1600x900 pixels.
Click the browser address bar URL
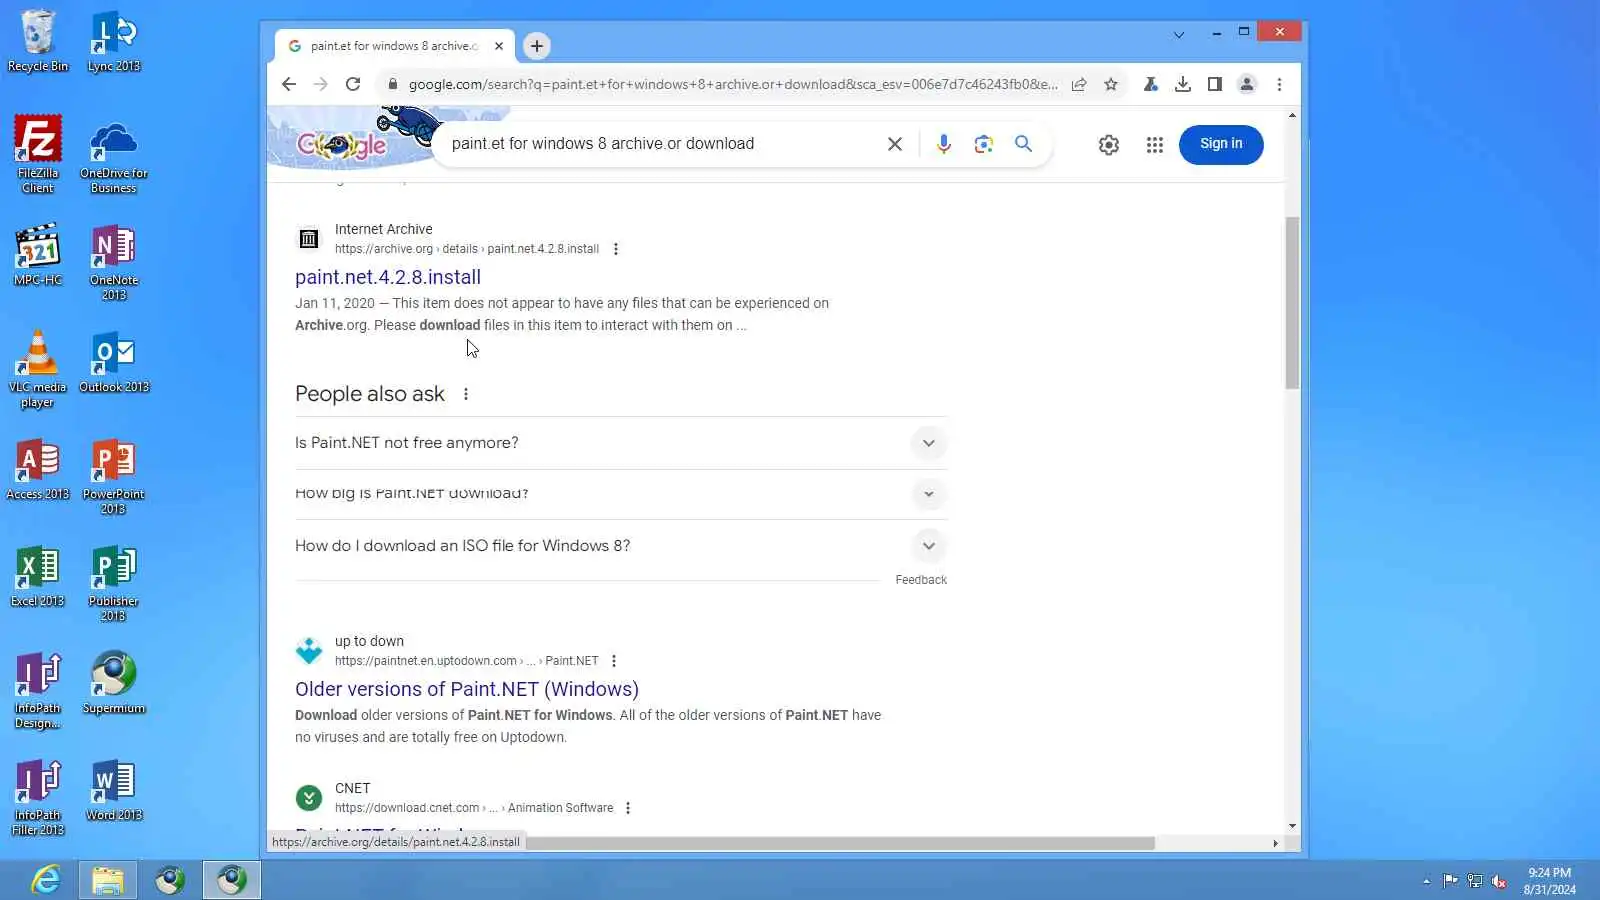pos(733,85)
